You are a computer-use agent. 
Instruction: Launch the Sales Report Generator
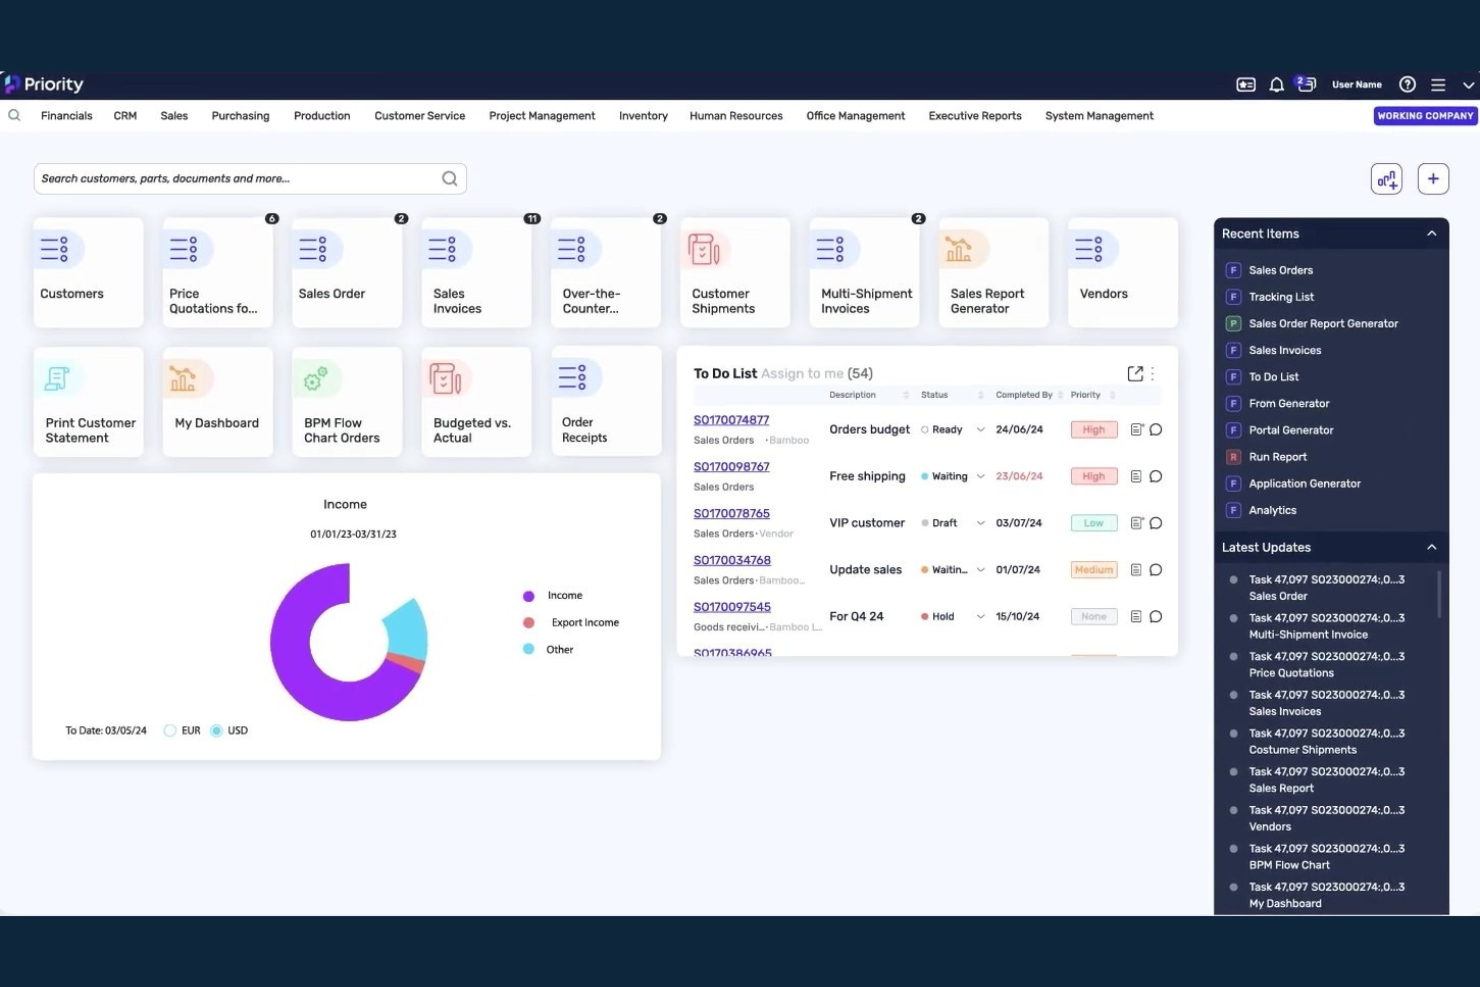991,272
